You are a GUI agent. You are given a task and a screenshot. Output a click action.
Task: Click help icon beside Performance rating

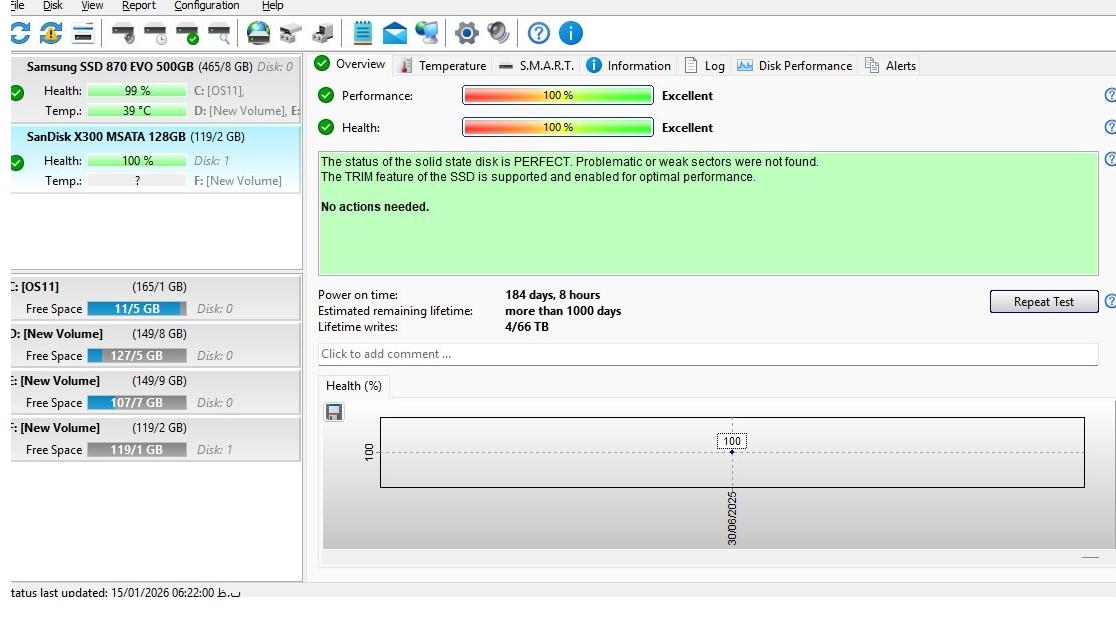point(1110,96)
